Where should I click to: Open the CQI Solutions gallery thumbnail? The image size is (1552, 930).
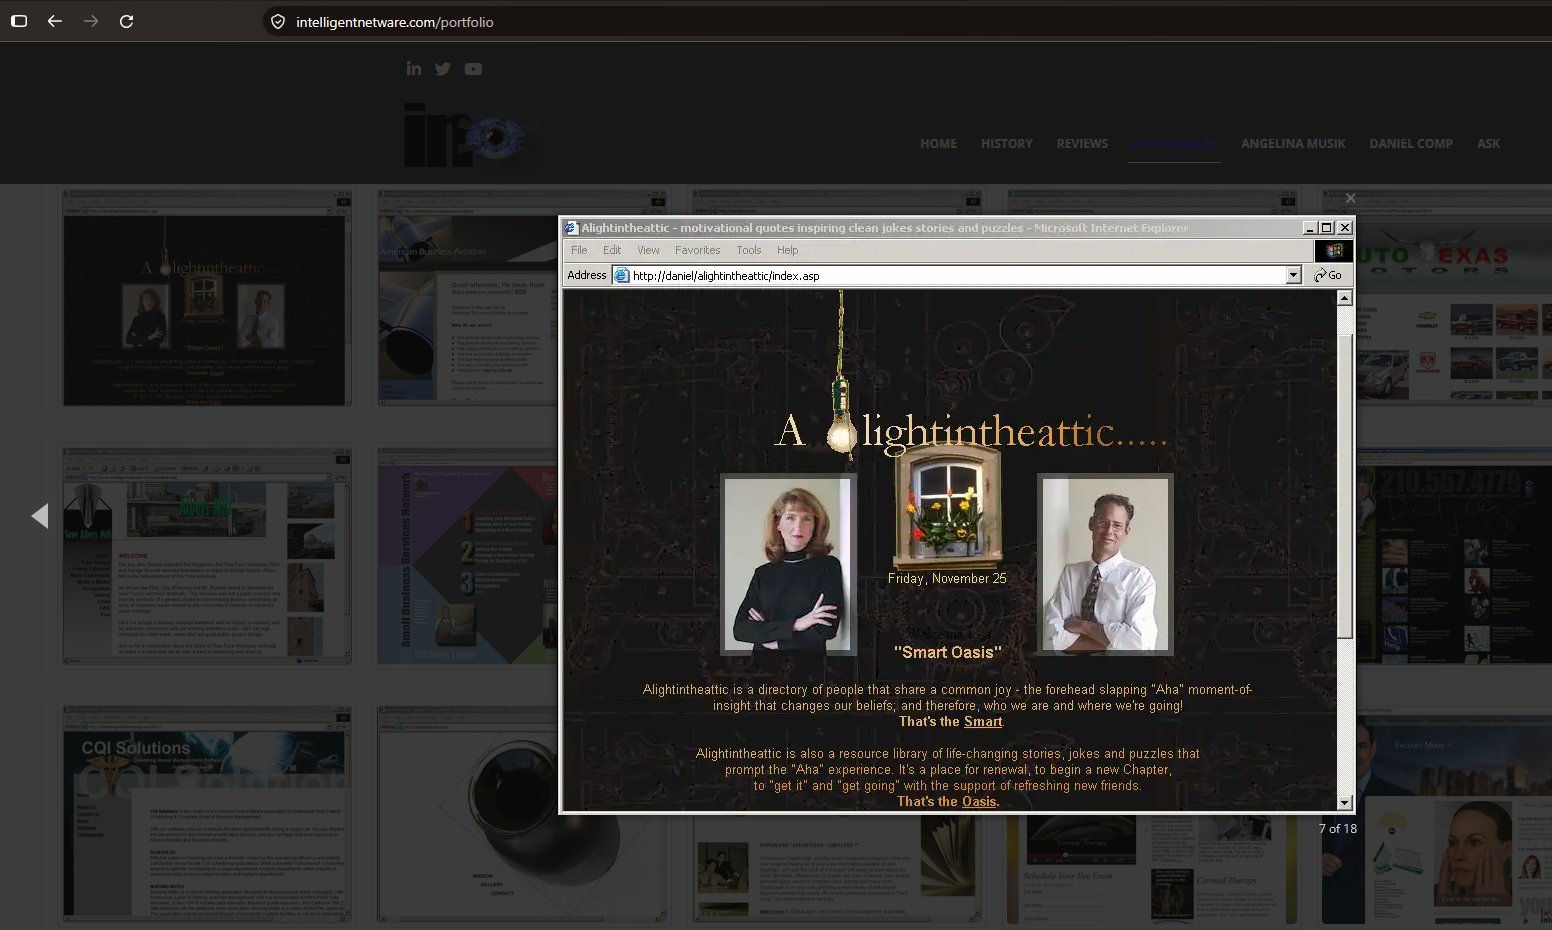pyautogui.click(x=208, y=813)
